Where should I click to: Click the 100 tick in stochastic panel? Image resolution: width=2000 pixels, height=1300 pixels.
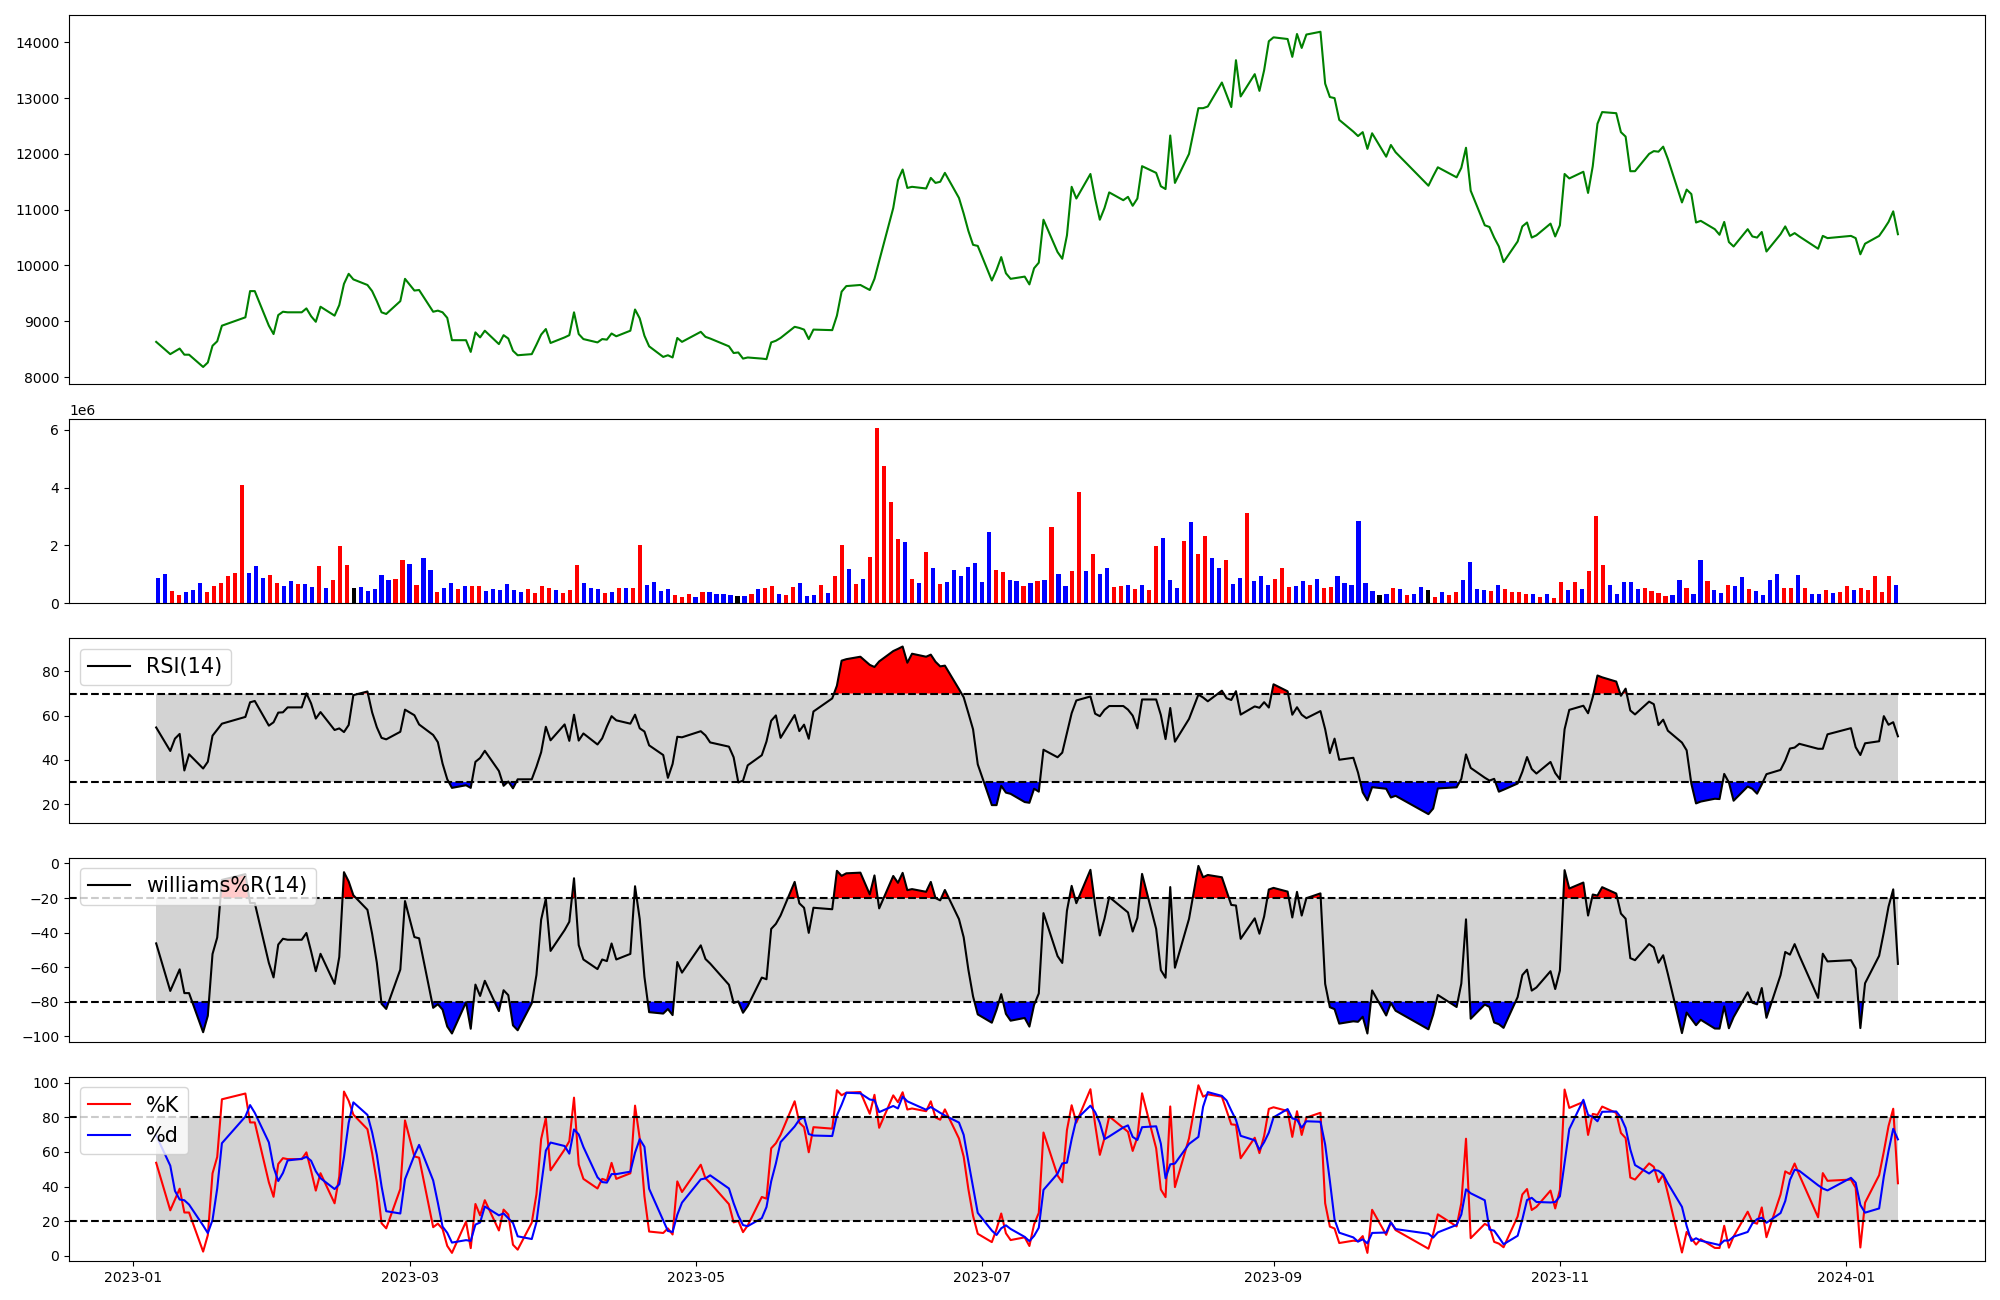point(46,1083)
